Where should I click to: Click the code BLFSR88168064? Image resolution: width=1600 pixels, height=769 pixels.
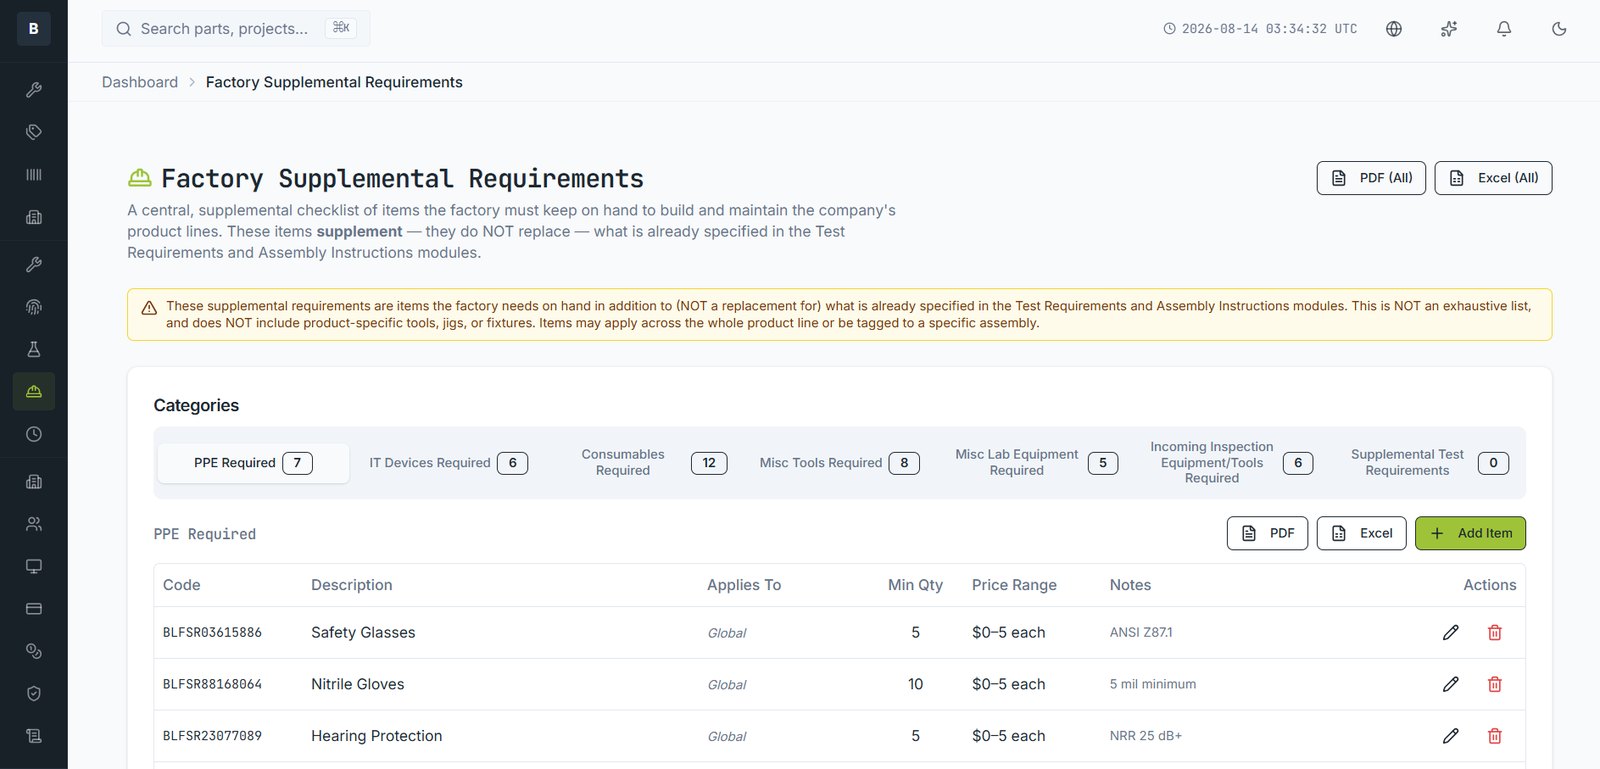click(212, 684)
